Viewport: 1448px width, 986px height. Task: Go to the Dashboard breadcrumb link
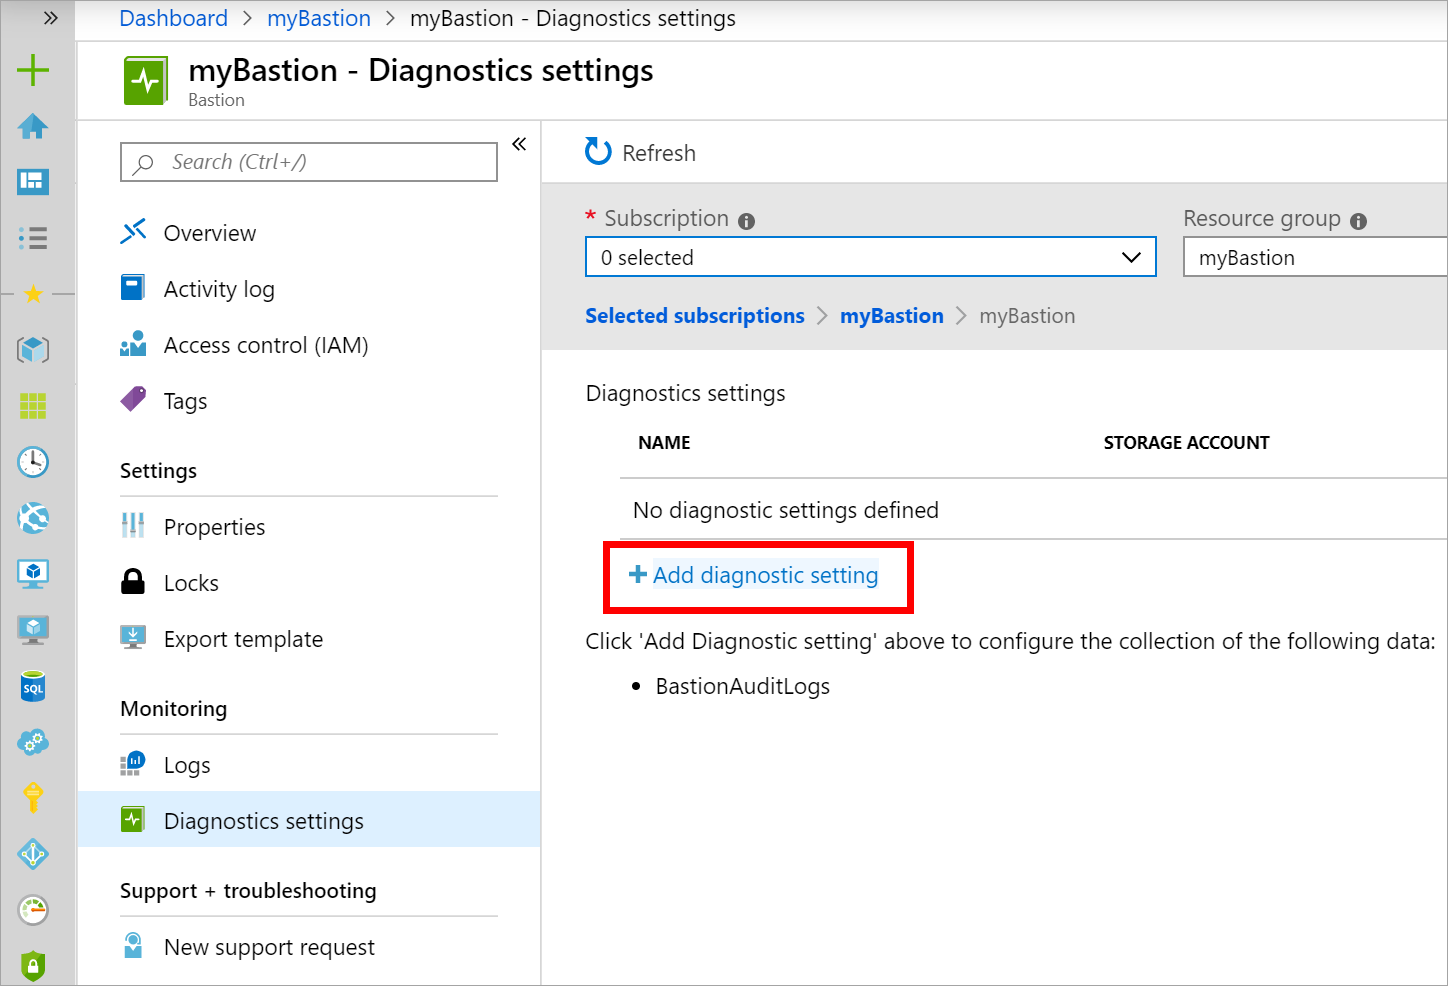click(x=174, y=18)
